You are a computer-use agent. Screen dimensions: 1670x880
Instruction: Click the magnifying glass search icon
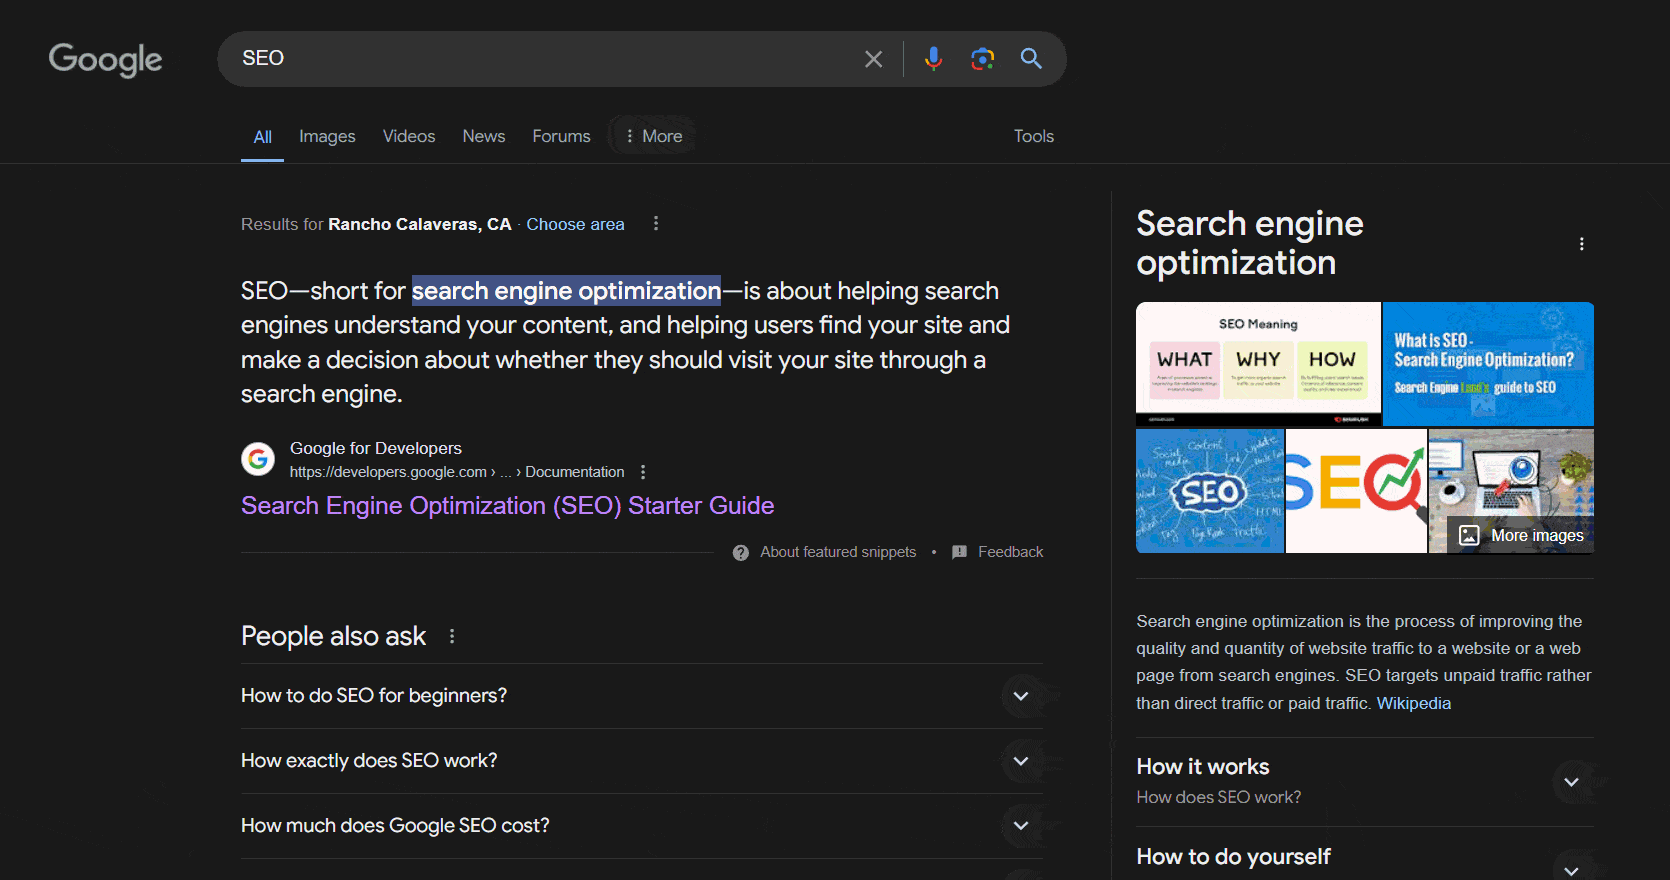pos(1031,59)
